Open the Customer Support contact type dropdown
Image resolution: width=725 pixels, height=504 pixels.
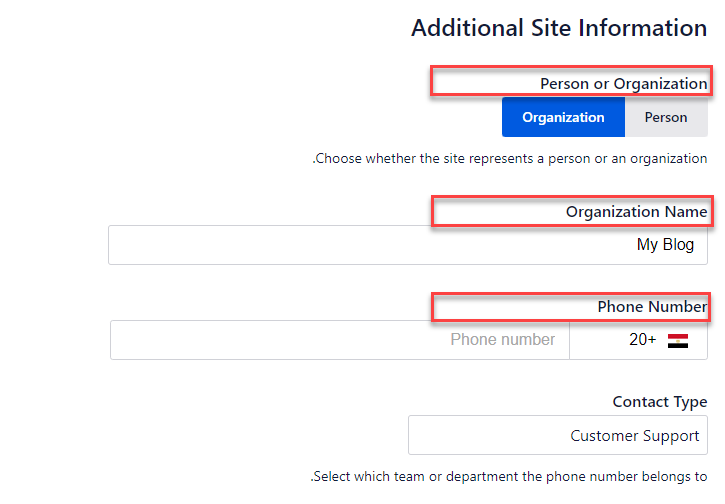point(558,435)
